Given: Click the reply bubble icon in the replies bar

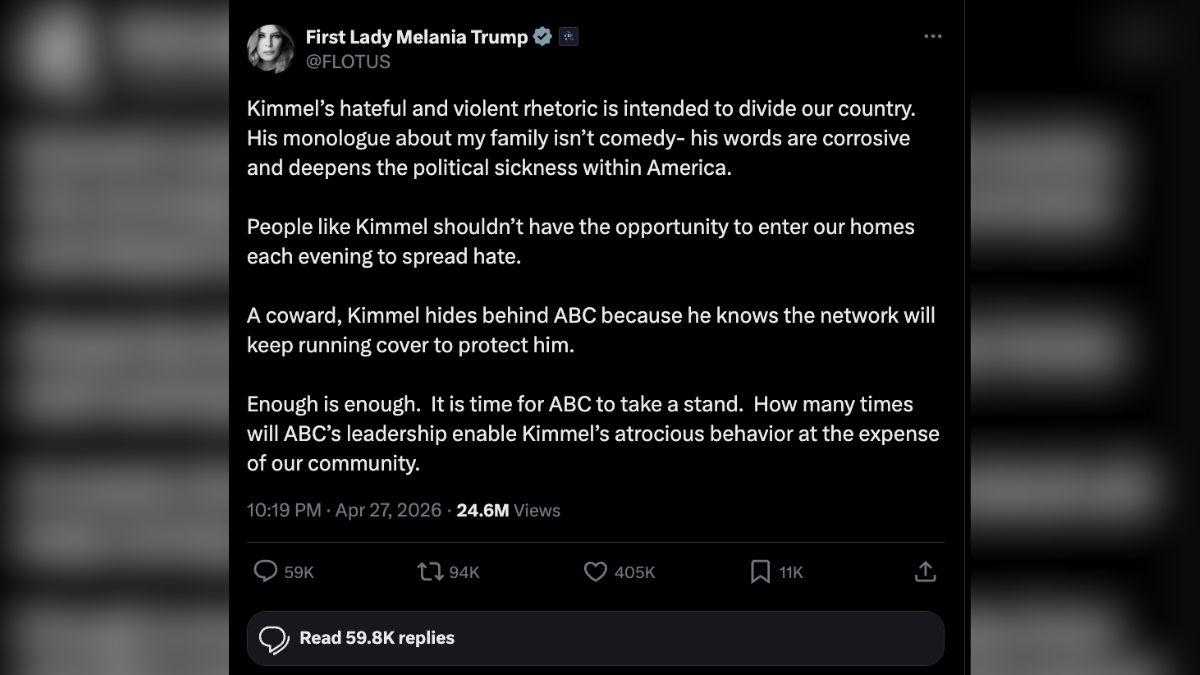Looking at the screenshot, I should click(272, 638).
